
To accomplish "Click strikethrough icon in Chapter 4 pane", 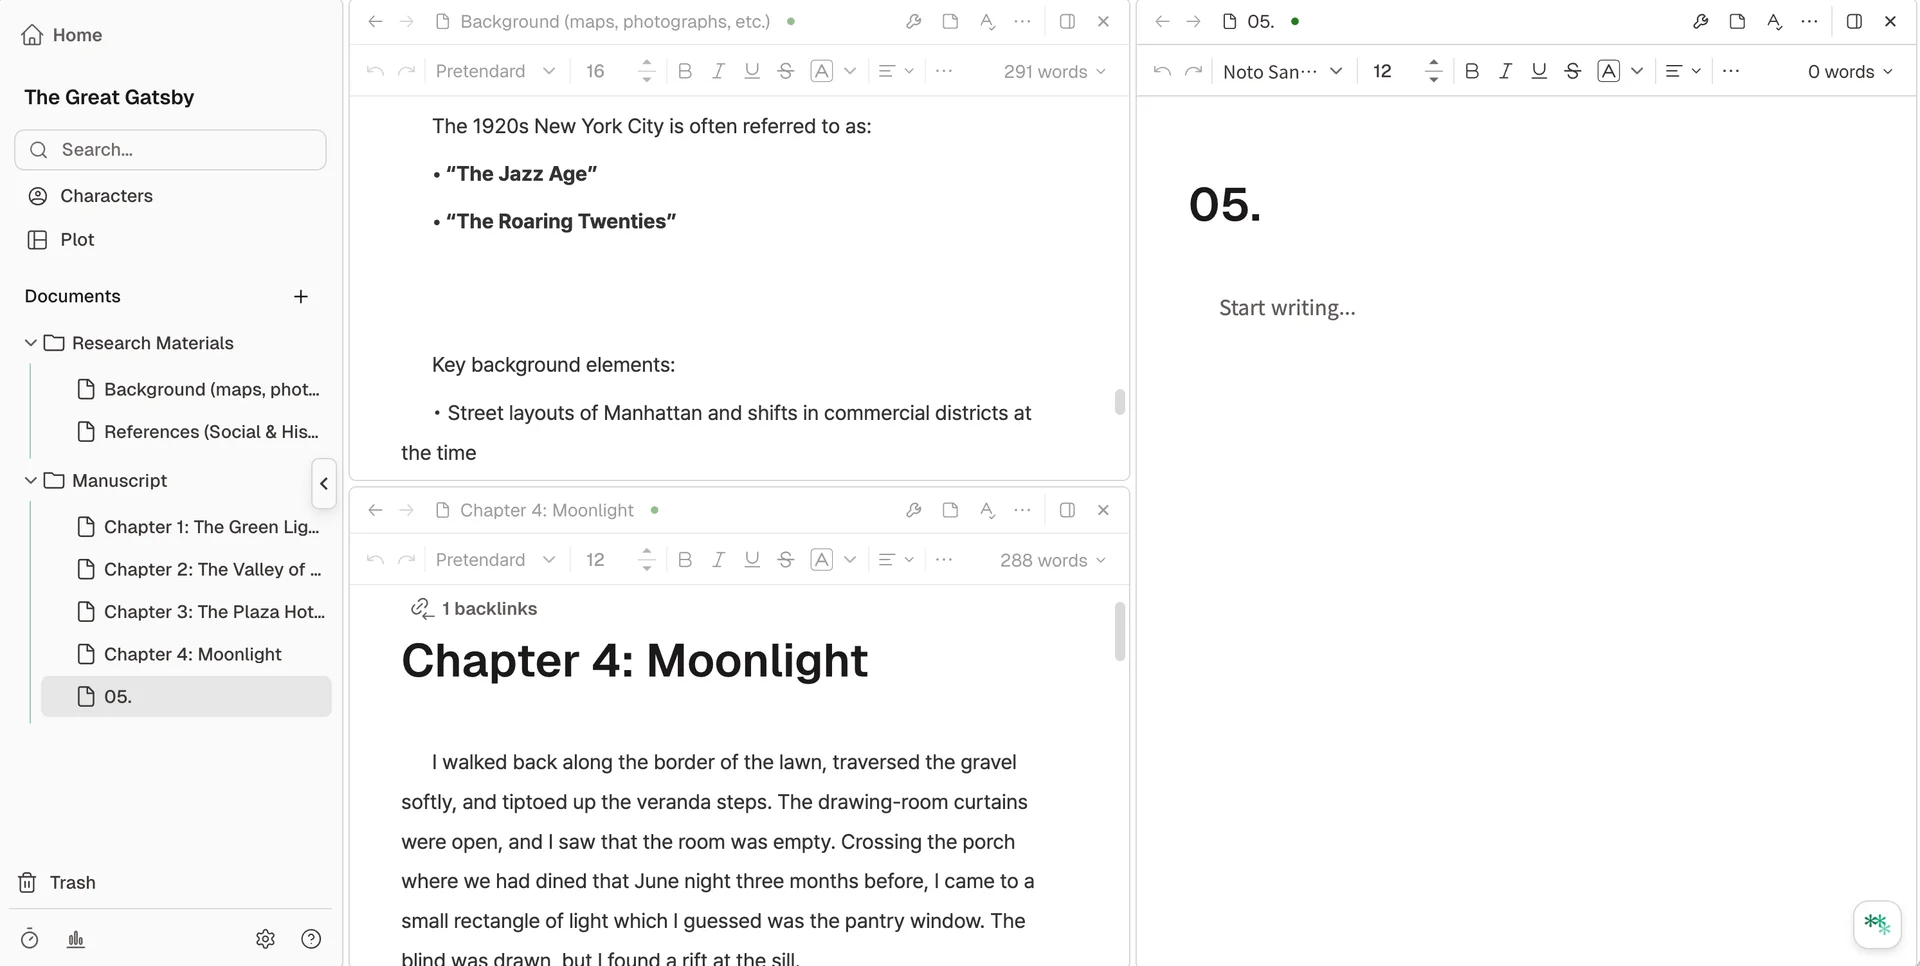I will tap(786, 560).
